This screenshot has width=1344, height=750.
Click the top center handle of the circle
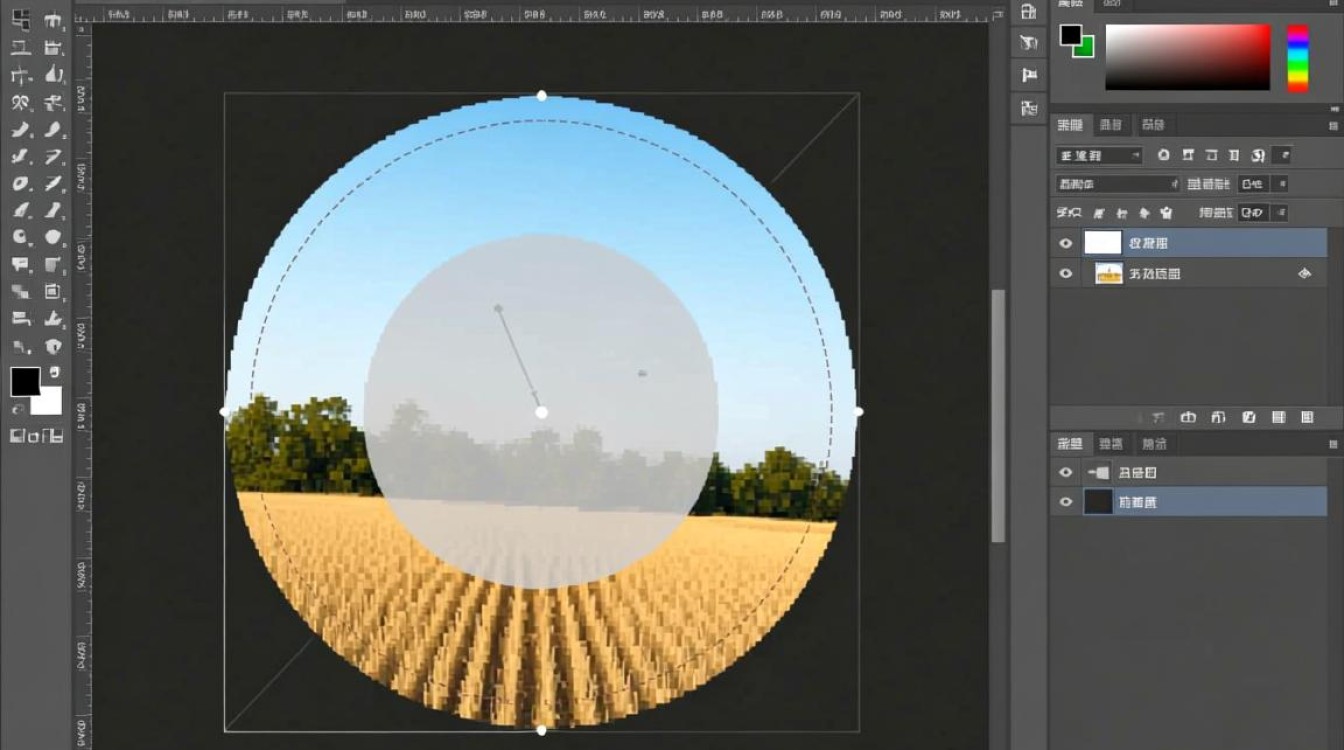542,96
